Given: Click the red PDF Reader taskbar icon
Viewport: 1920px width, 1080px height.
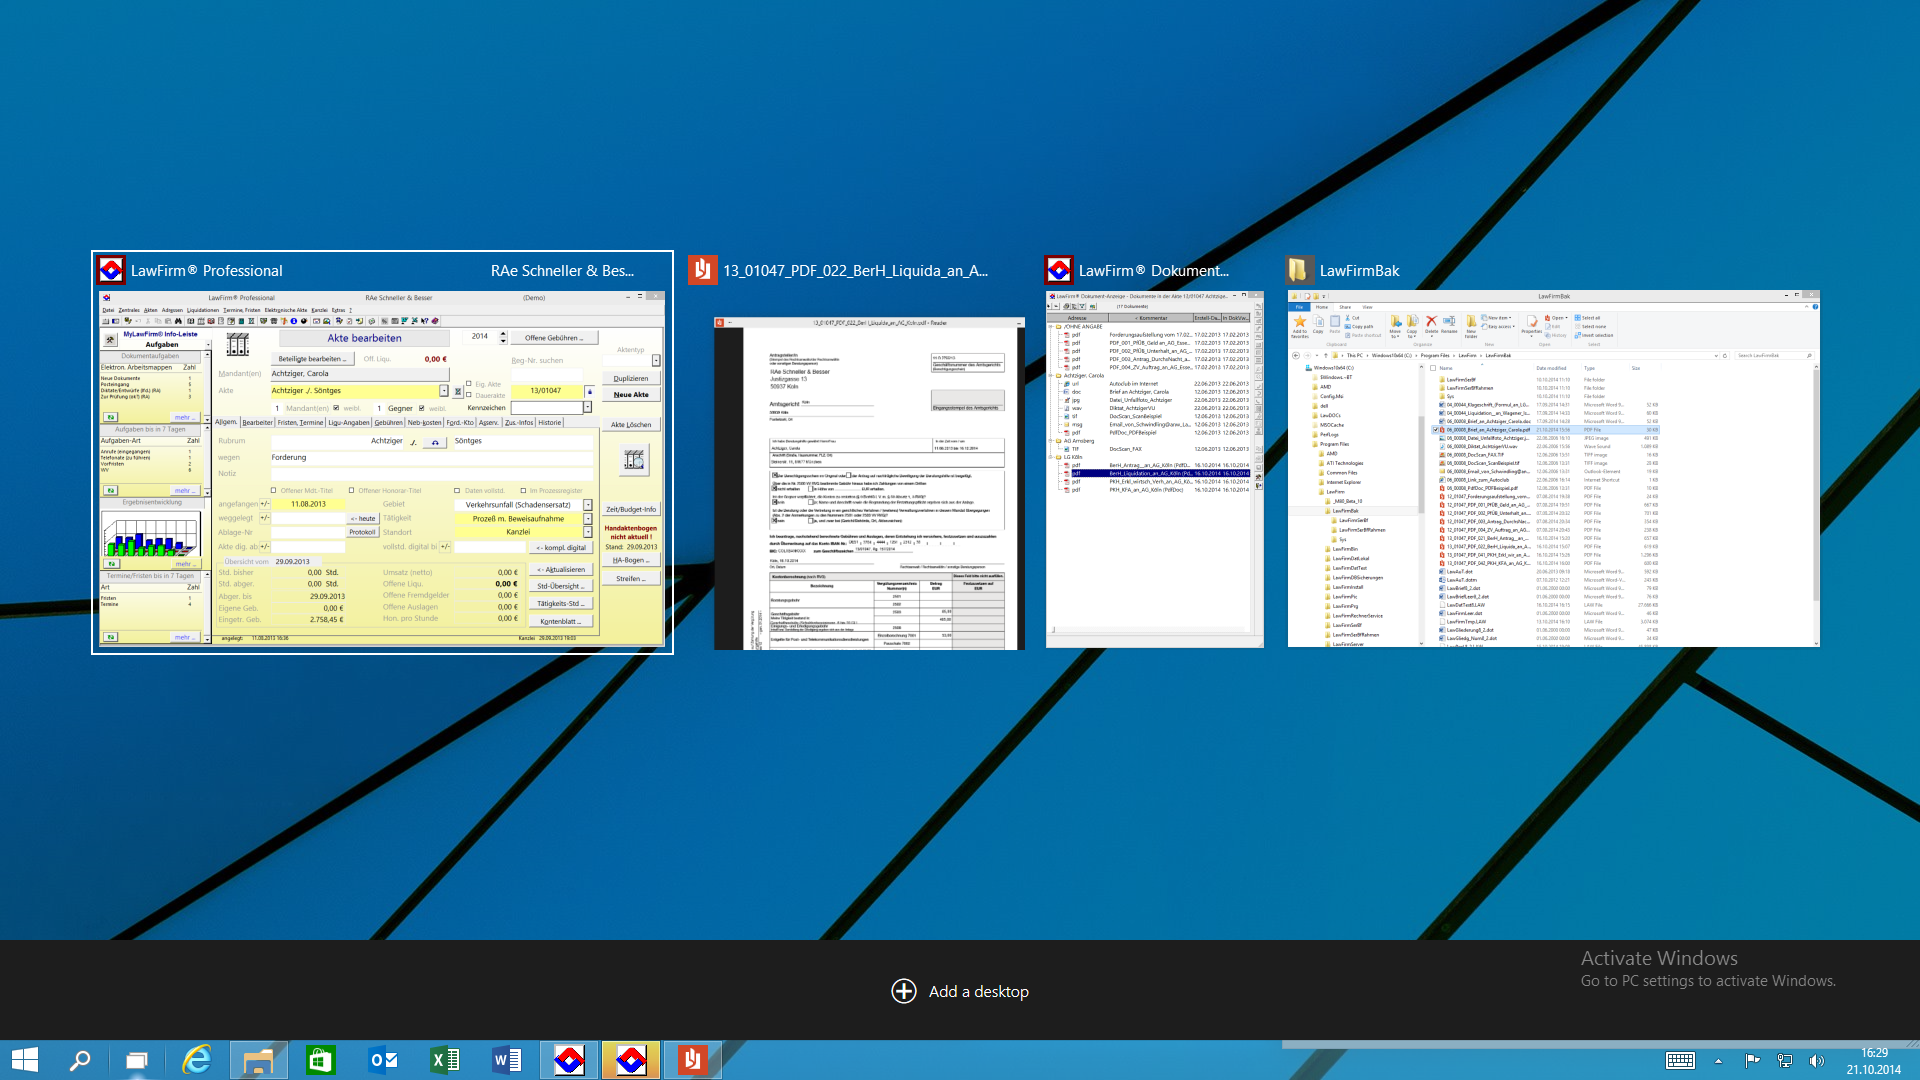Looking at the screenshot, I should [x=692, y=1060].
